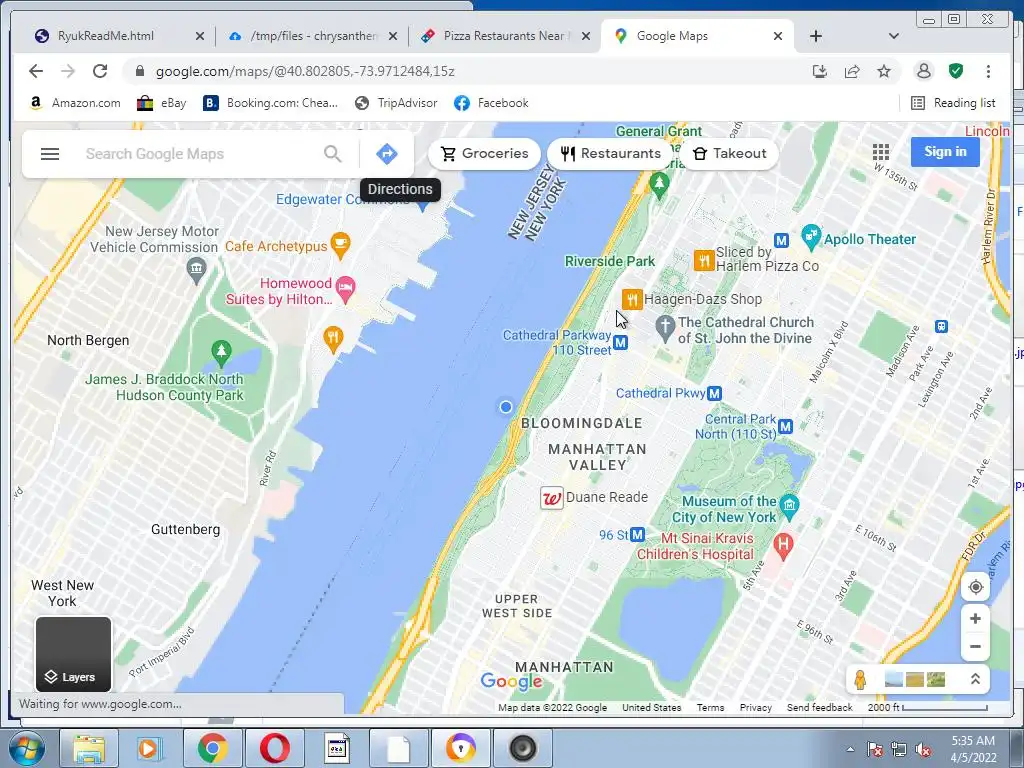Switch to the /tmp/files tab
This screenshot has height=768, width=1024.
(x=312, y=36)
